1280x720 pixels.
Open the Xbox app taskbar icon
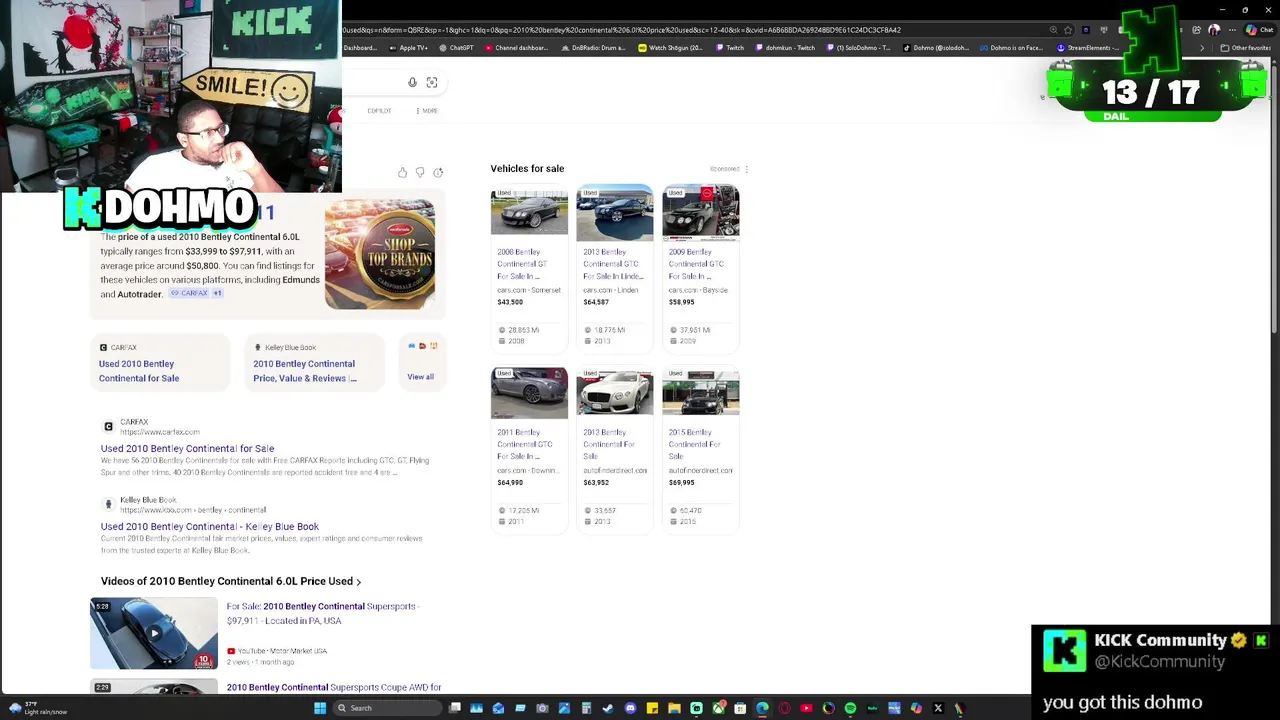(x=719, y=708)
